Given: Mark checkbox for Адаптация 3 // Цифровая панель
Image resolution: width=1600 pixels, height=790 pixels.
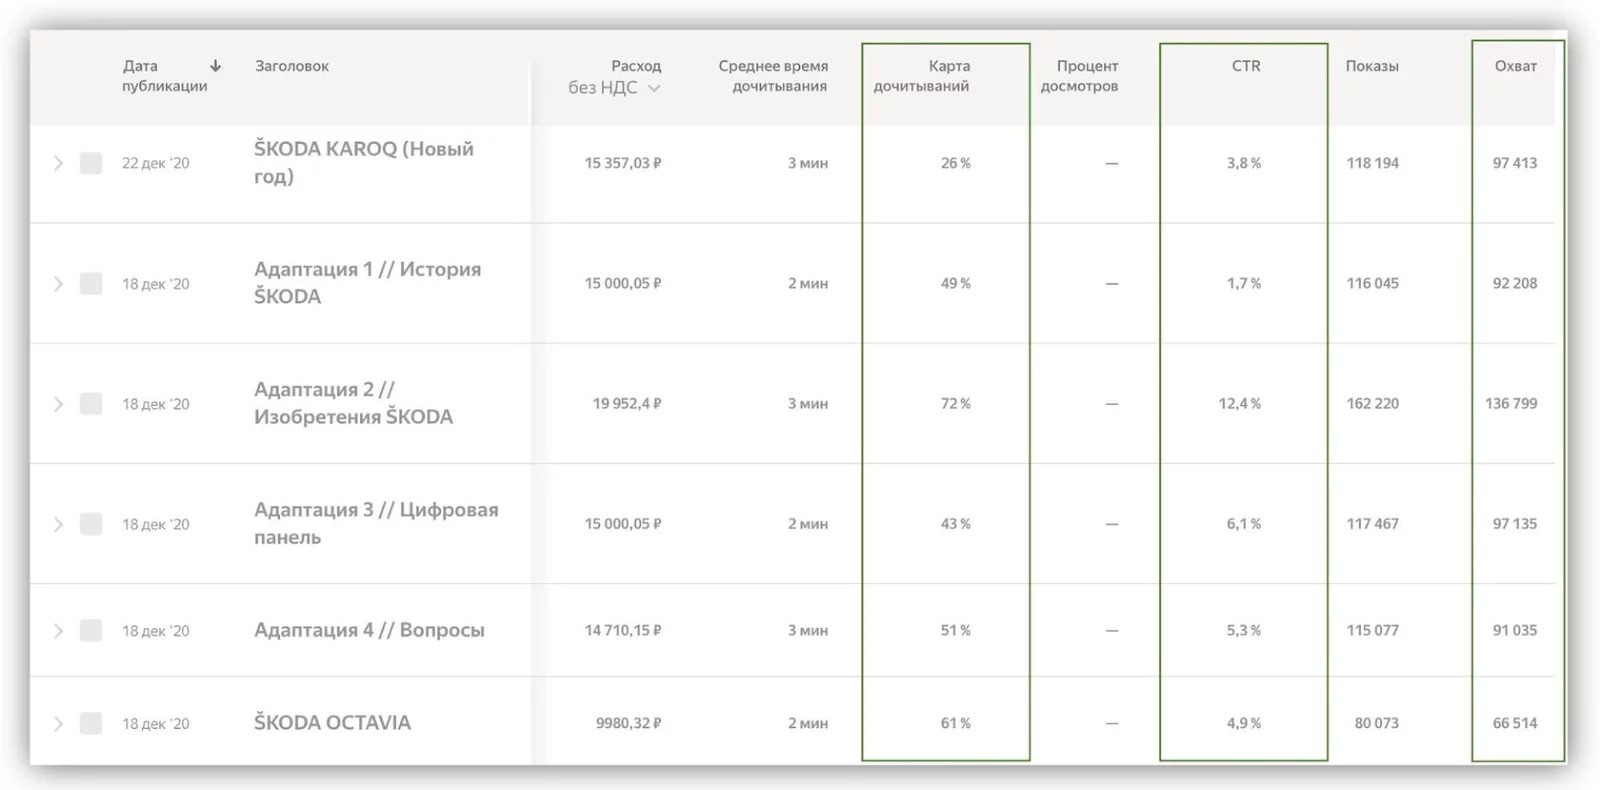Looking at the screenshot, I should (x=91, y=524).
